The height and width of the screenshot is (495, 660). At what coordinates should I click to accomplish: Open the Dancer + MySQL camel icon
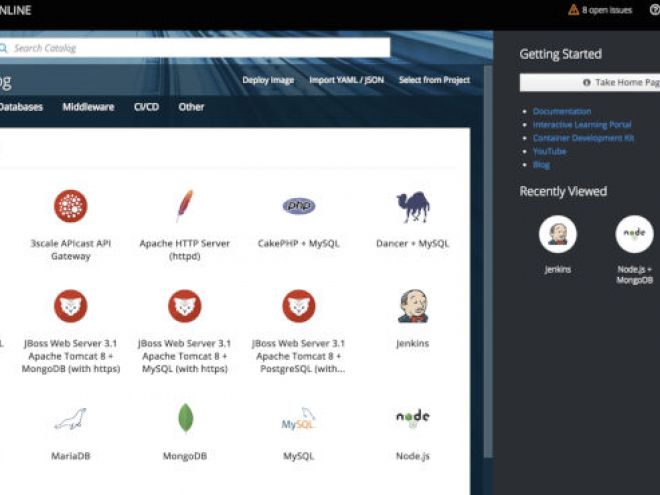(x=413, y=207)
